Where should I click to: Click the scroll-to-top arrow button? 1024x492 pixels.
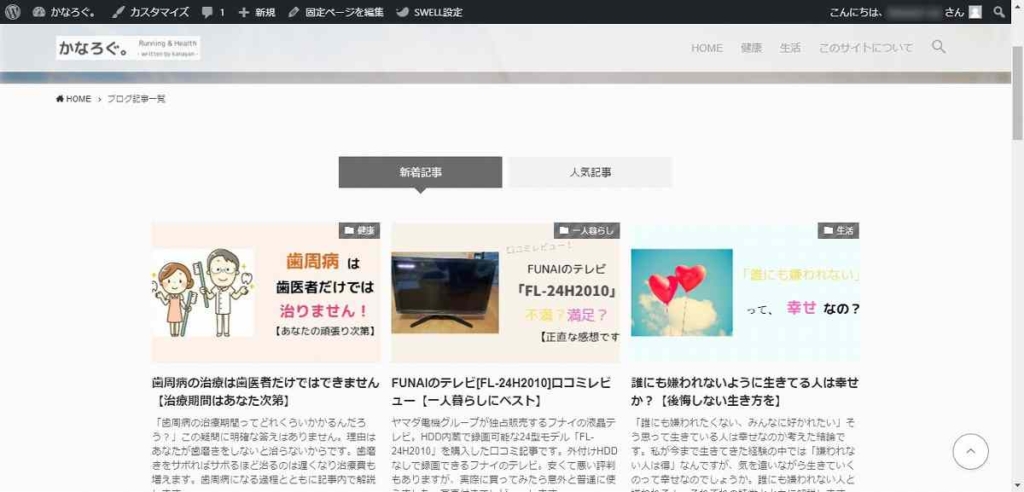(970, 451)
